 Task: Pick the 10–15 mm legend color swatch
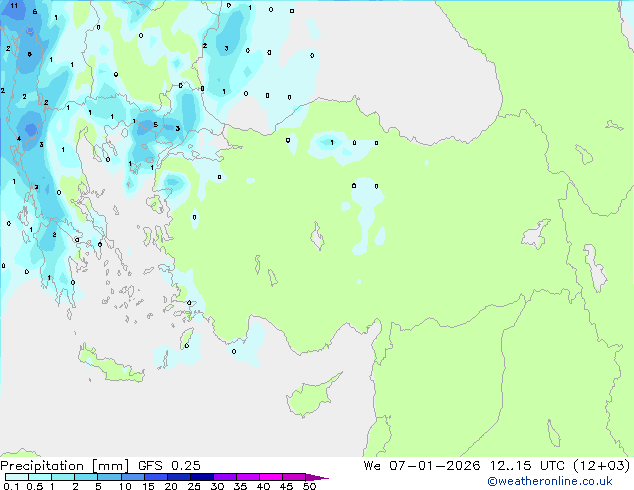(x=132, y=477)
